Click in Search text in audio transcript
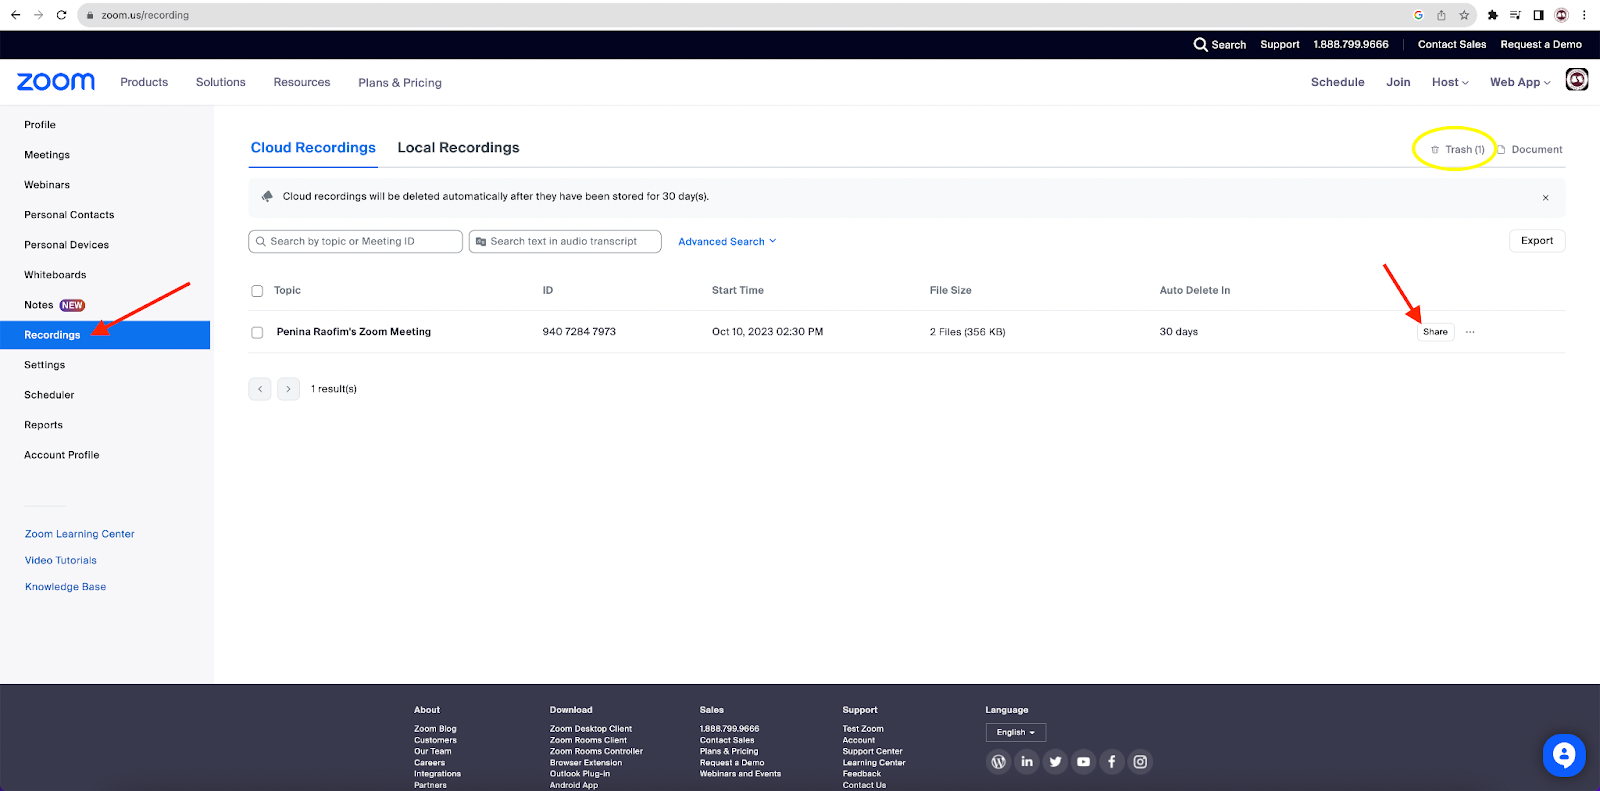1600x791 pixels. click(x=565, y=241)
